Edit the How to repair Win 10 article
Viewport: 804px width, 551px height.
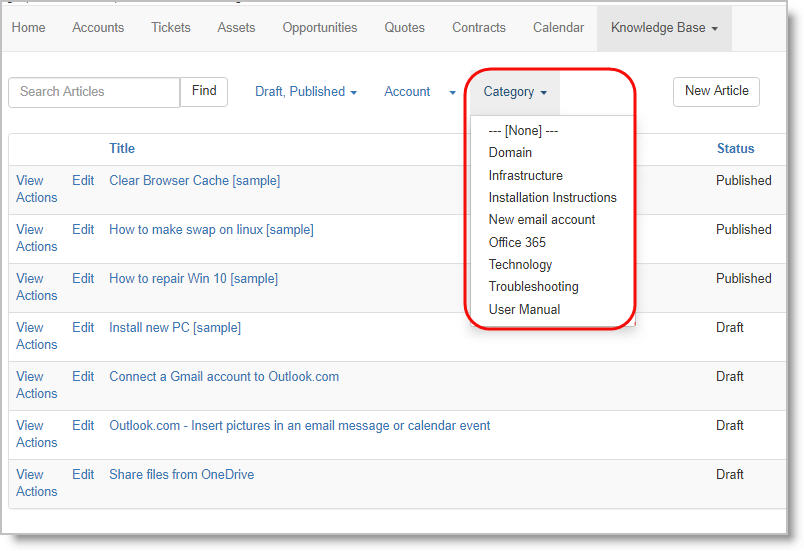click(83, 279)
